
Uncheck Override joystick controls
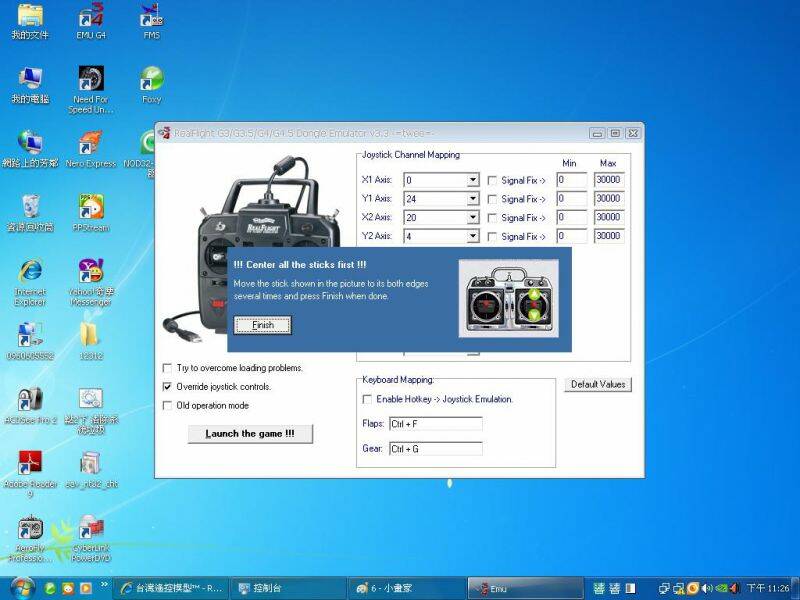(167, 387)
